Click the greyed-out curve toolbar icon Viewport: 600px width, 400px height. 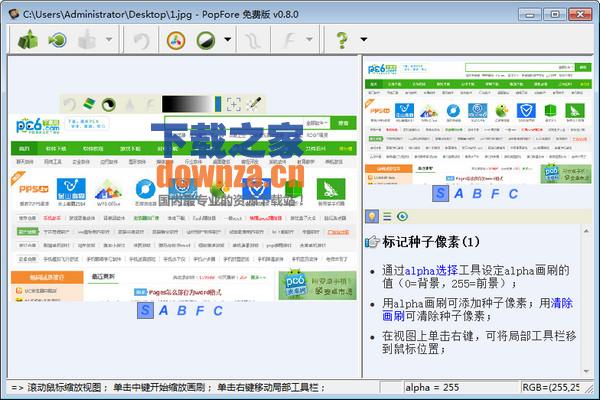pos(253,40)
